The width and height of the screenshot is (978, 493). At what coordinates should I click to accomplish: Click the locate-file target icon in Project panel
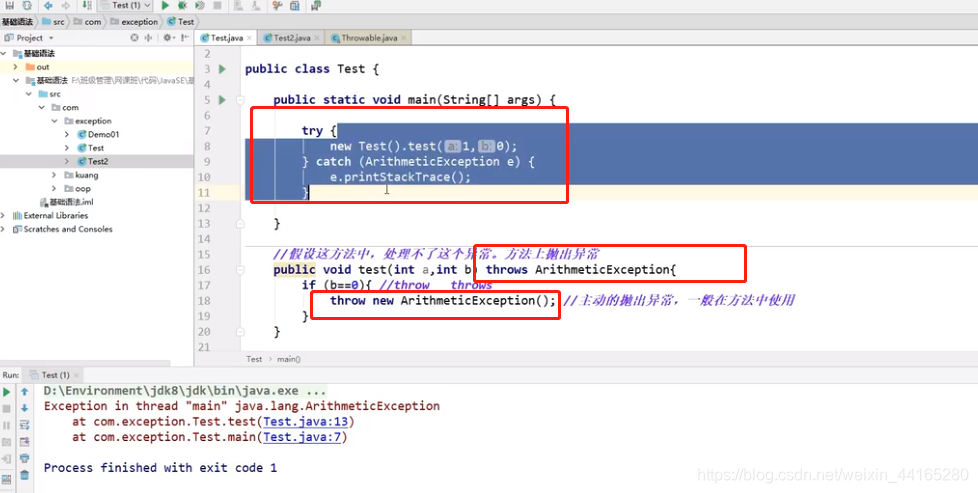click(x=134, y=37)
